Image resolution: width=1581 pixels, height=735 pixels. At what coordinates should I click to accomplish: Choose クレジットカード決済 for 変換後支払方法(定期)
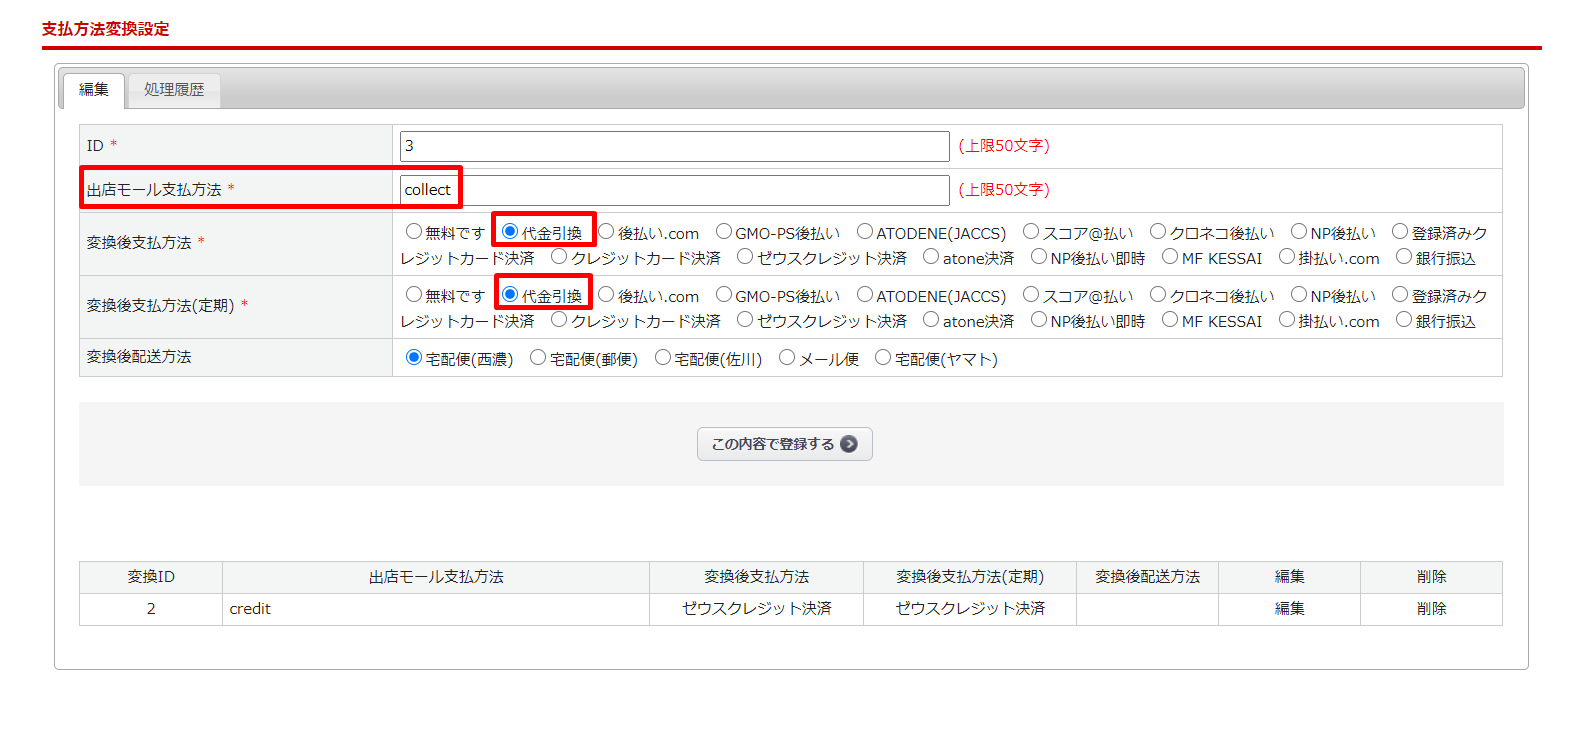(x=559, y=320)
